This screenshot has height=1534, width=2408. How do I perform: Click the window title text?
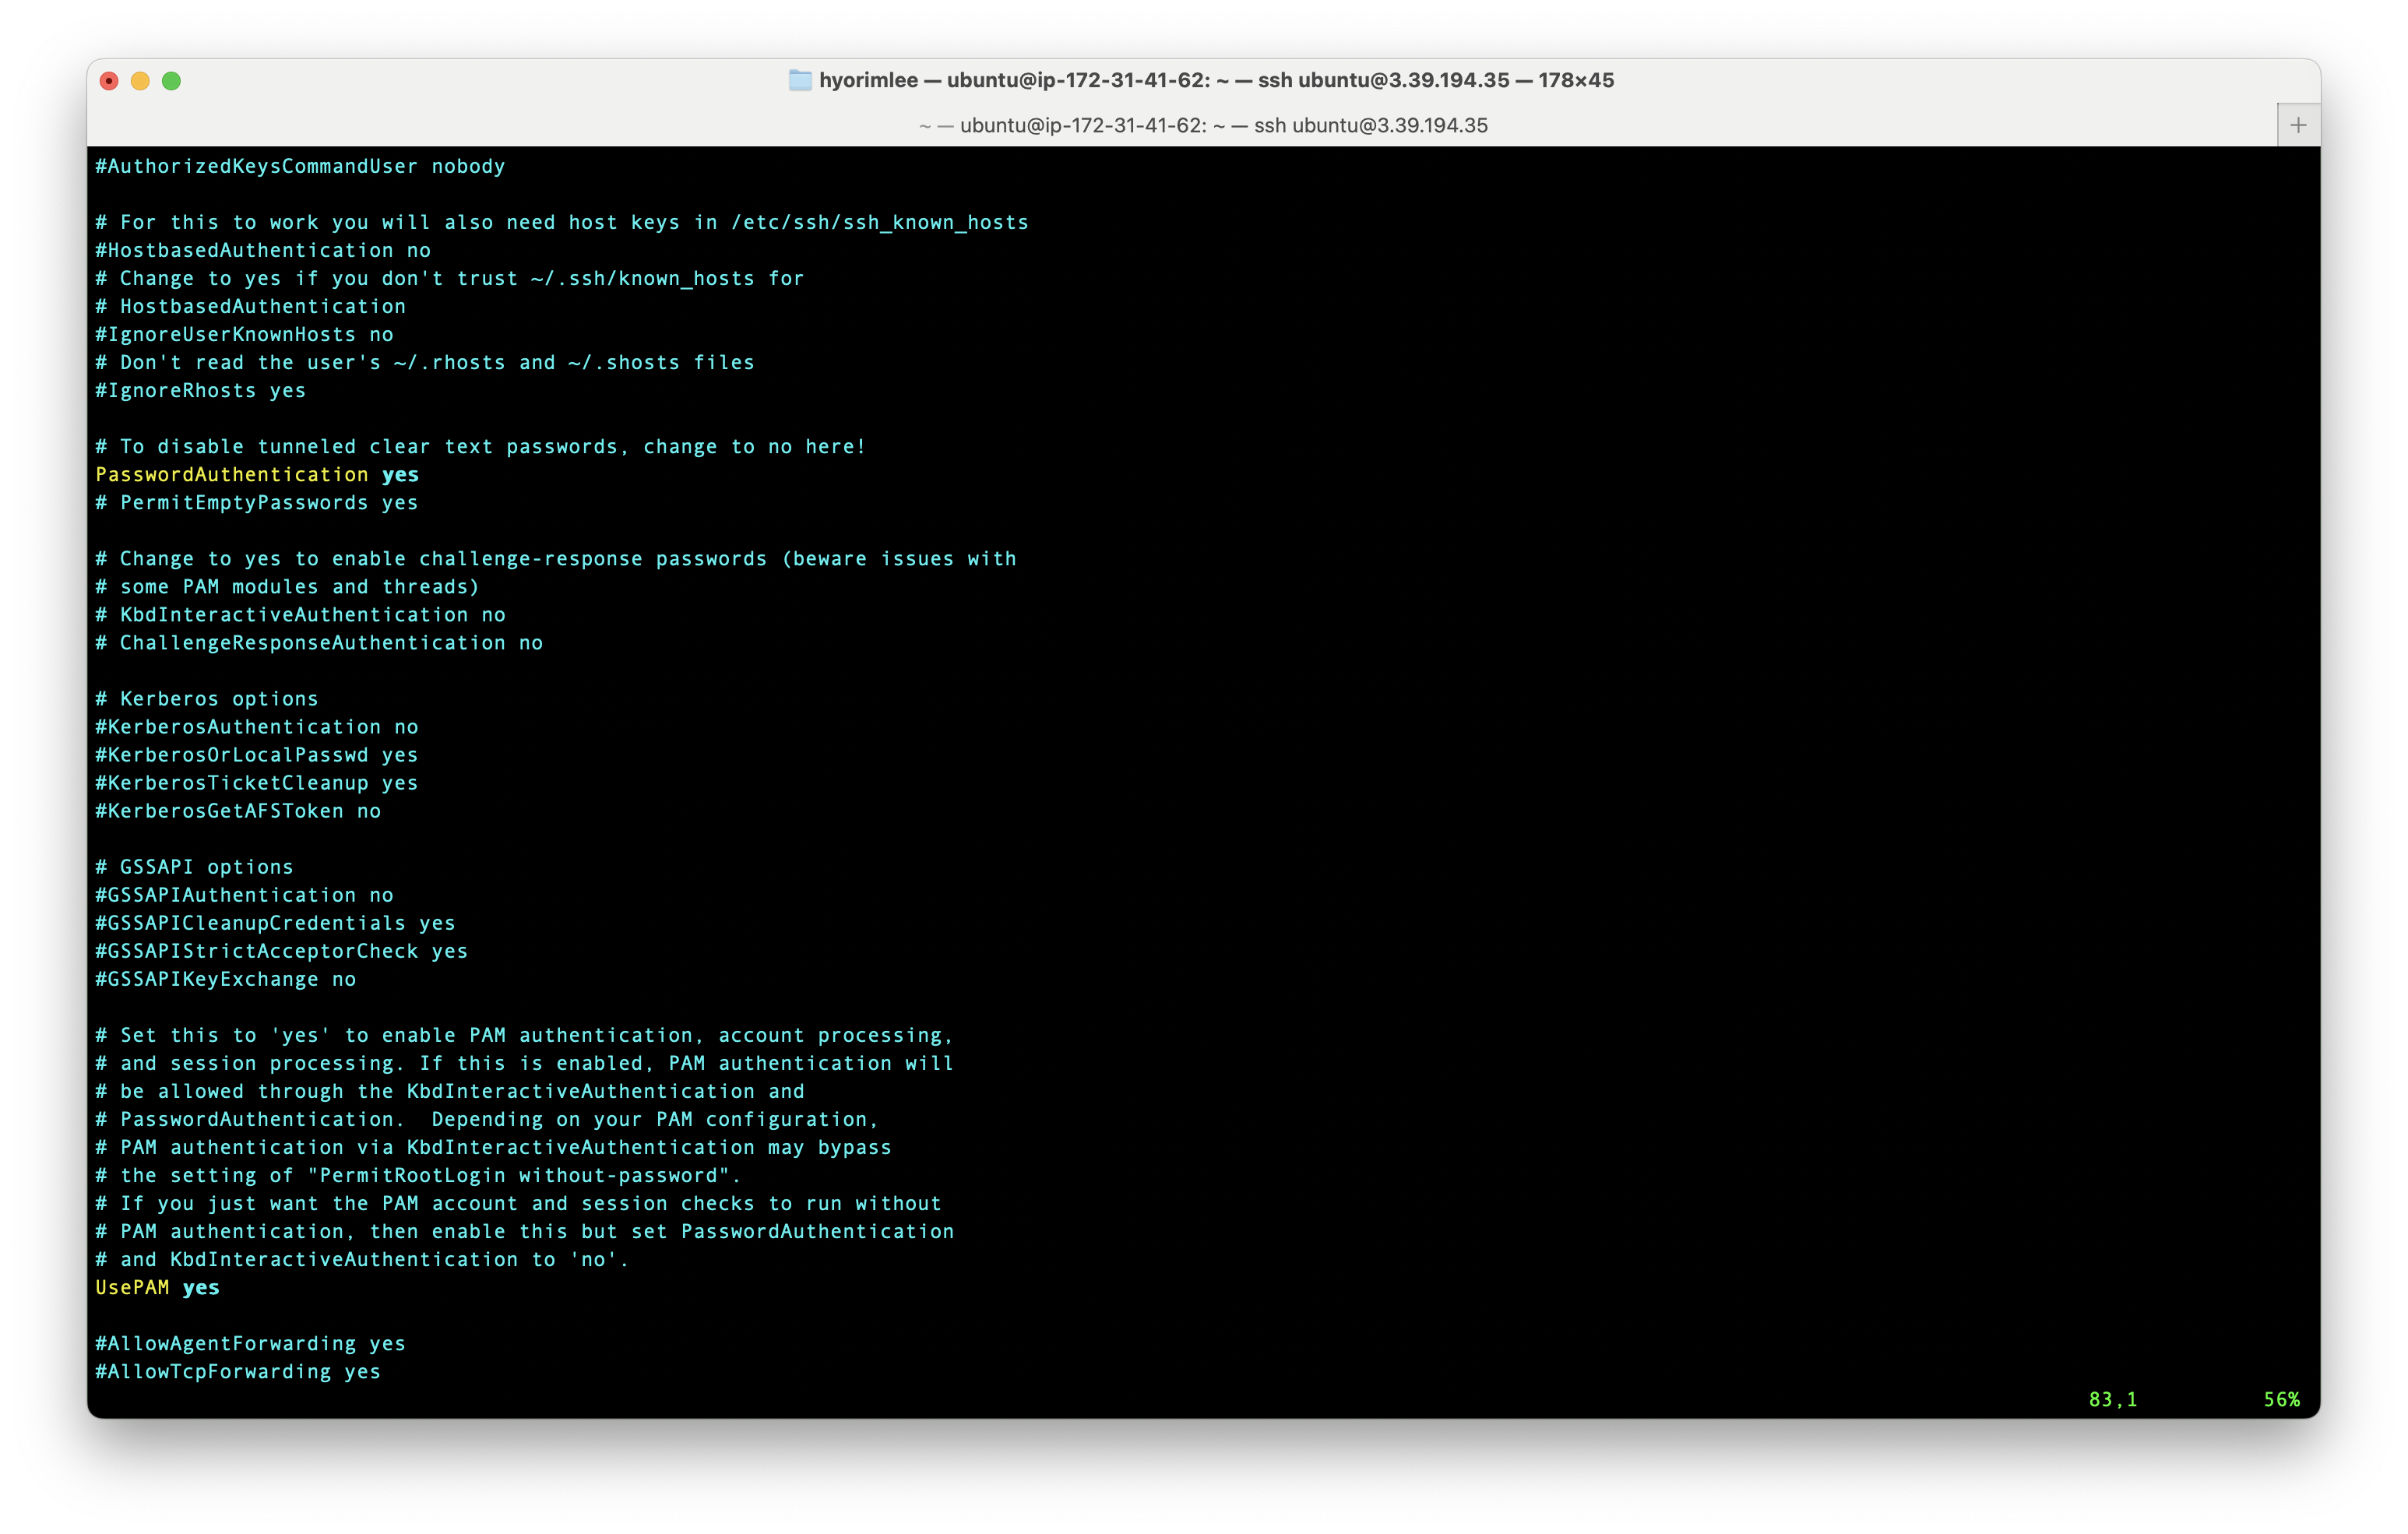coord(1215,80)
